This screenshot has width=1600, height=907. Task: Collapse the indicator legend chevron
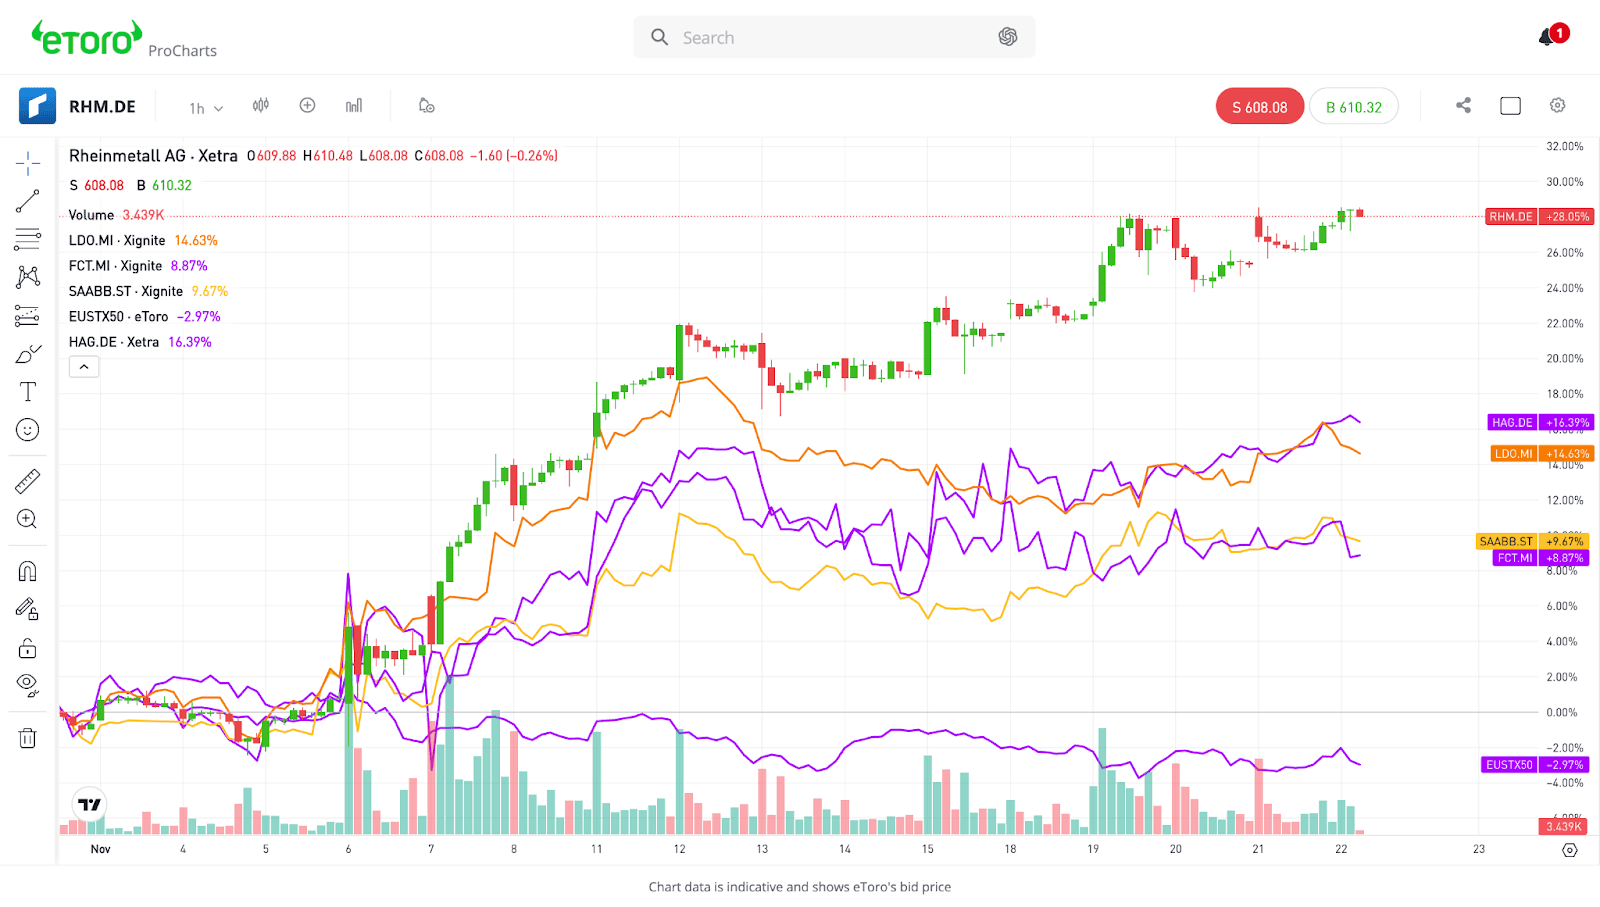(x=84, y=367)
